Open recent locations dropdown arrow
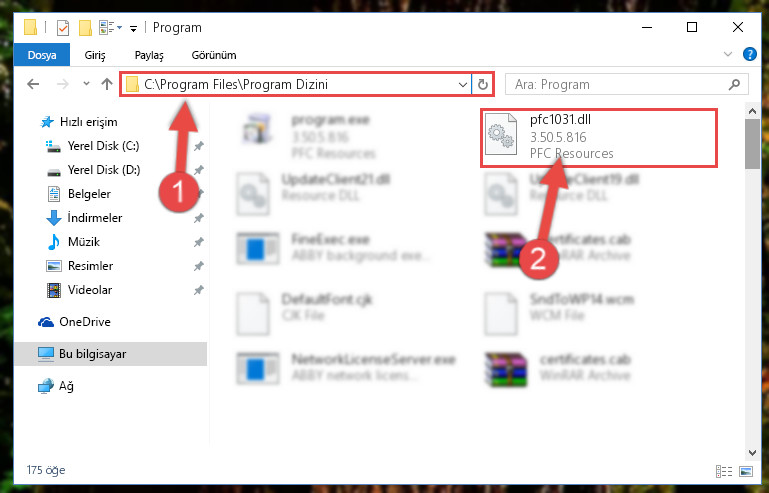 pyautogui.click(x=86, y=84)
